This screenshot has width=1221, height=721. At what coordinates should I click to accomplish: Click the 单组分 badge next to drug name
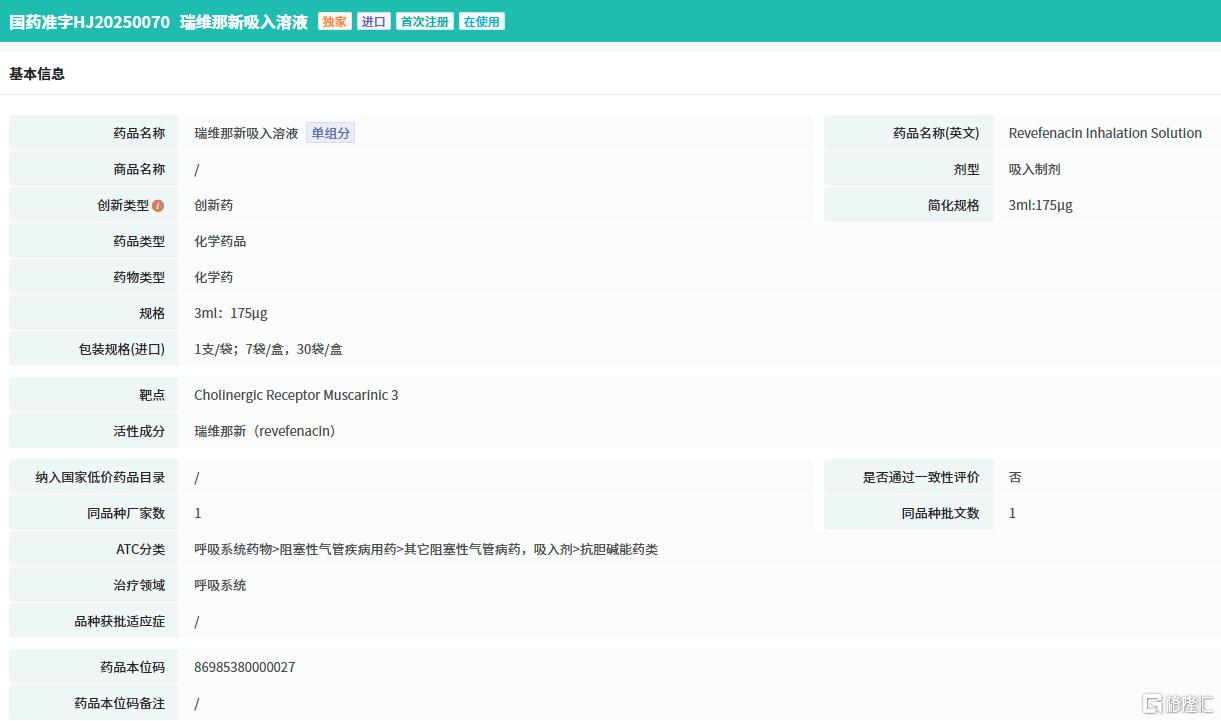tap(330, 133)
